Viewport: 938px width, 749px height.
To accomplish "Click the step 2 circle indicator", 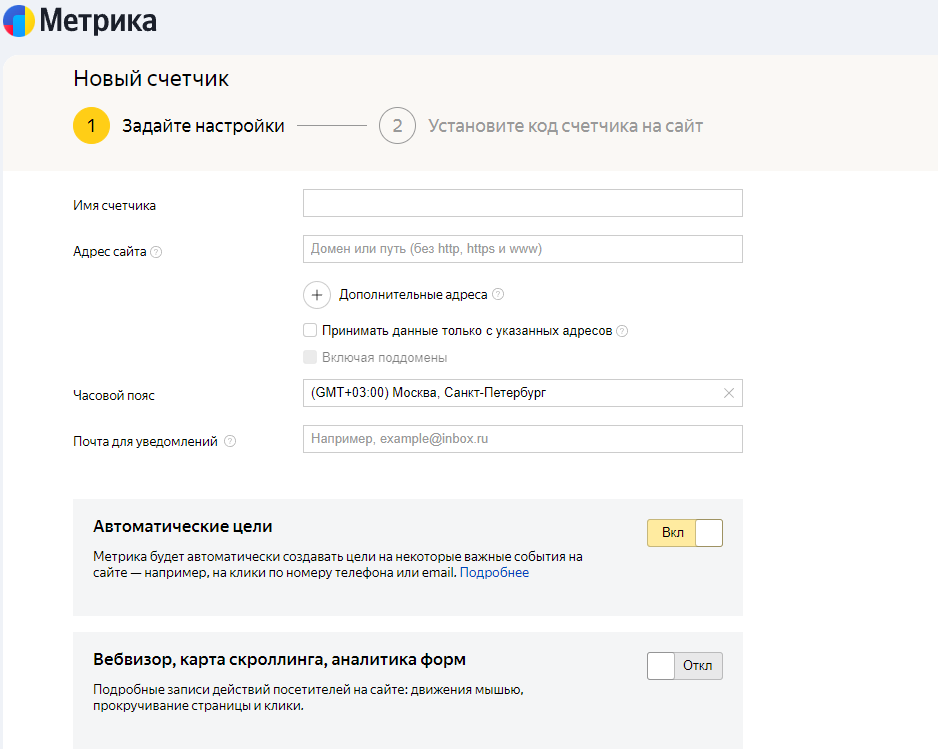I will pos(397,126).
